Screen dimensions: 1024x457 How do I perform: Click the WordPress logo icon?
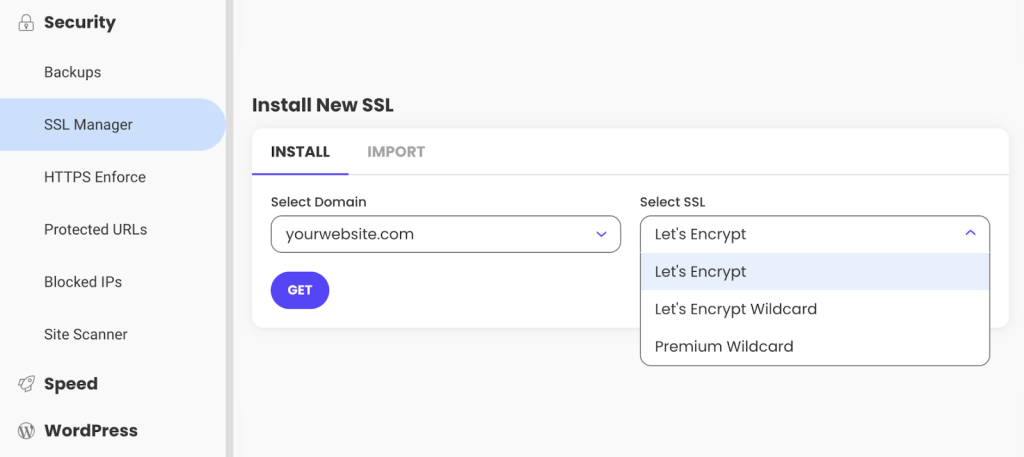click(x=26, y=431)
